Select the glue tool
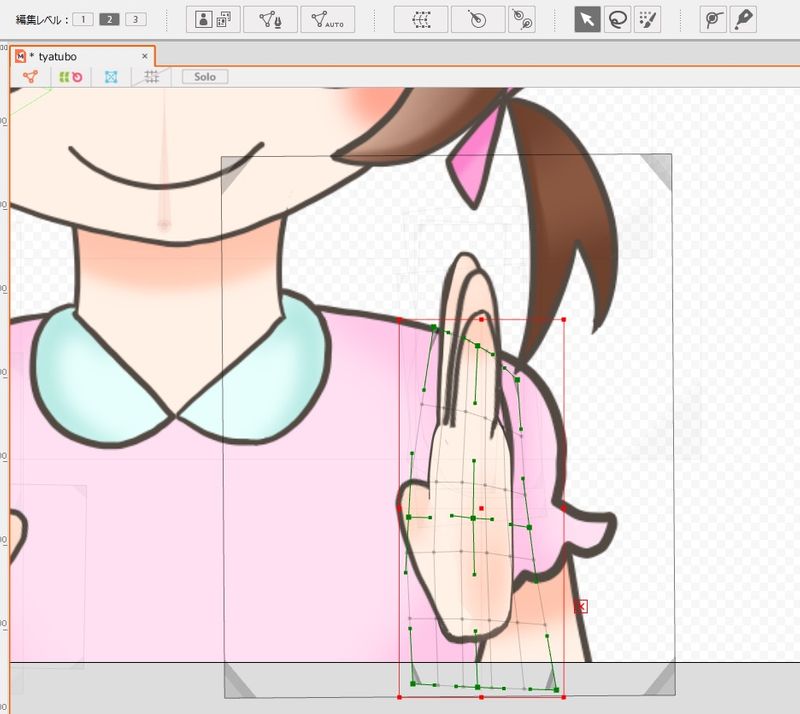800x714 pixels. [x=712, y=19]
